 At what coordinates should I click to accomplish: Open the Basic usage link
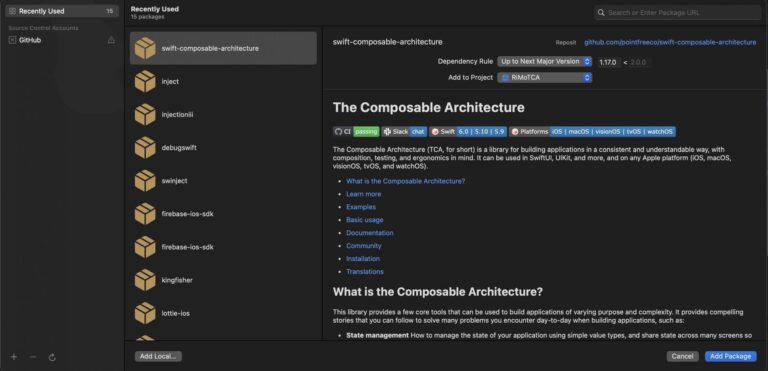click(365, 220)
